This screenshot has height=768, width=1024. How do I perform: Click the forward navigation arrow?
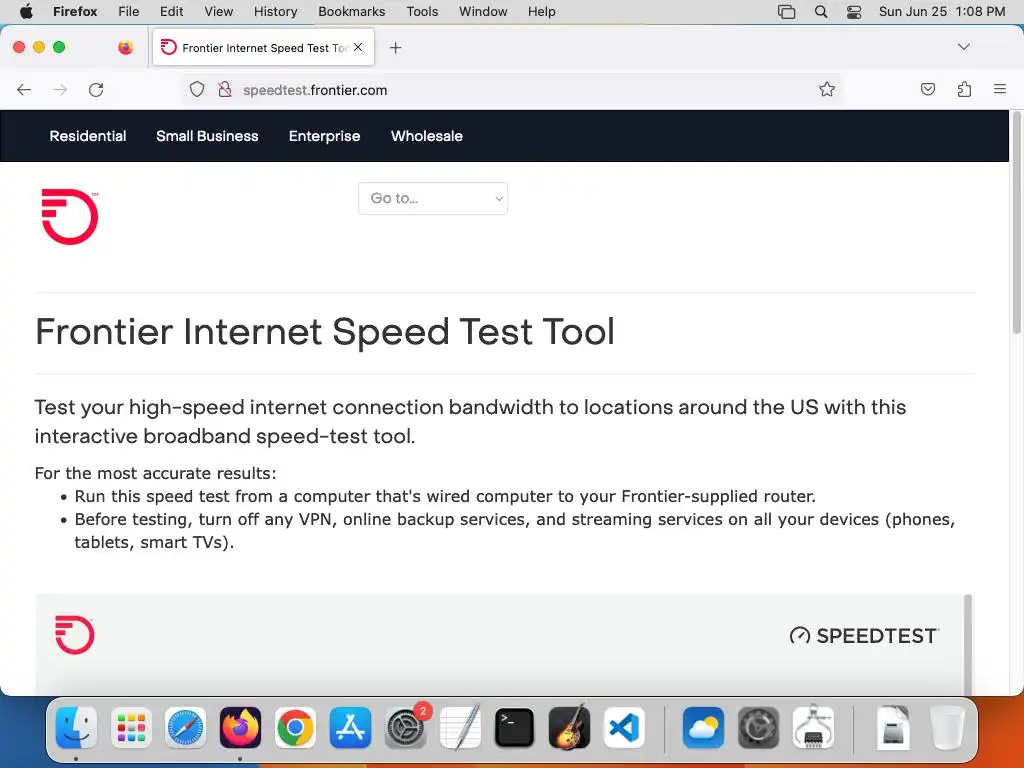(x=60, y=90)
